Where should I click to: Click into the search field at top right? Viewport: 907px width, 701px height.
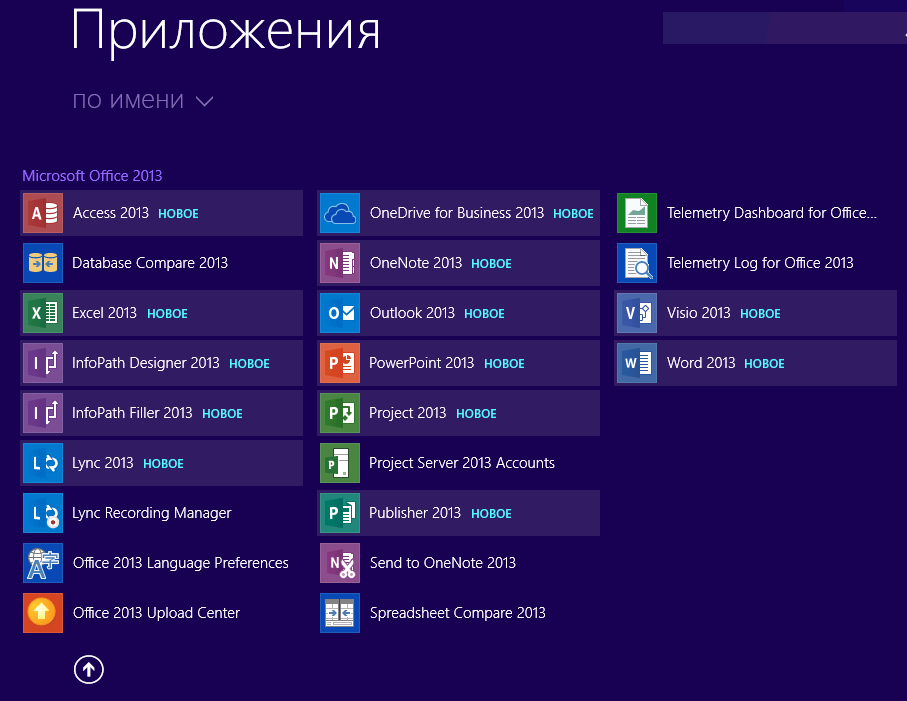click(x=784, y=28)
